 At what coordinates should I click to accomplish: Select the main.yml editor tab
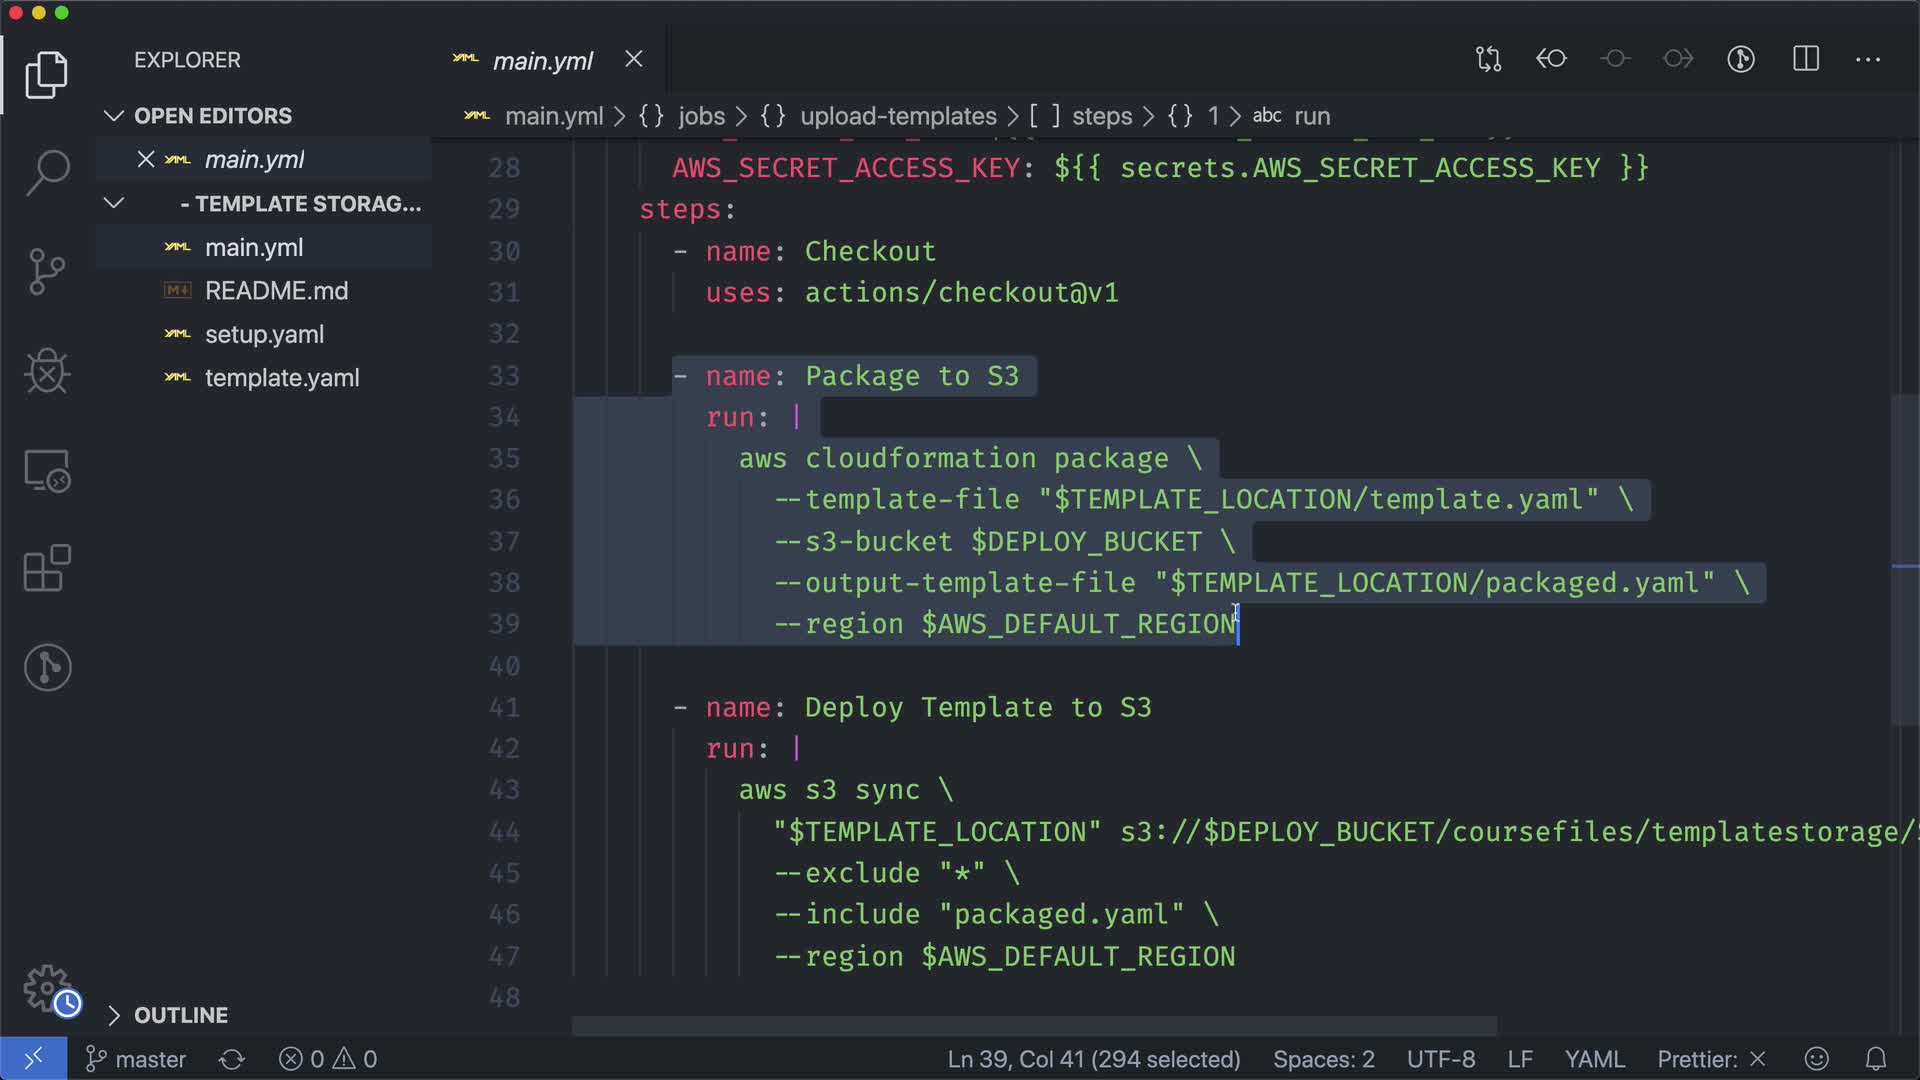542,61
